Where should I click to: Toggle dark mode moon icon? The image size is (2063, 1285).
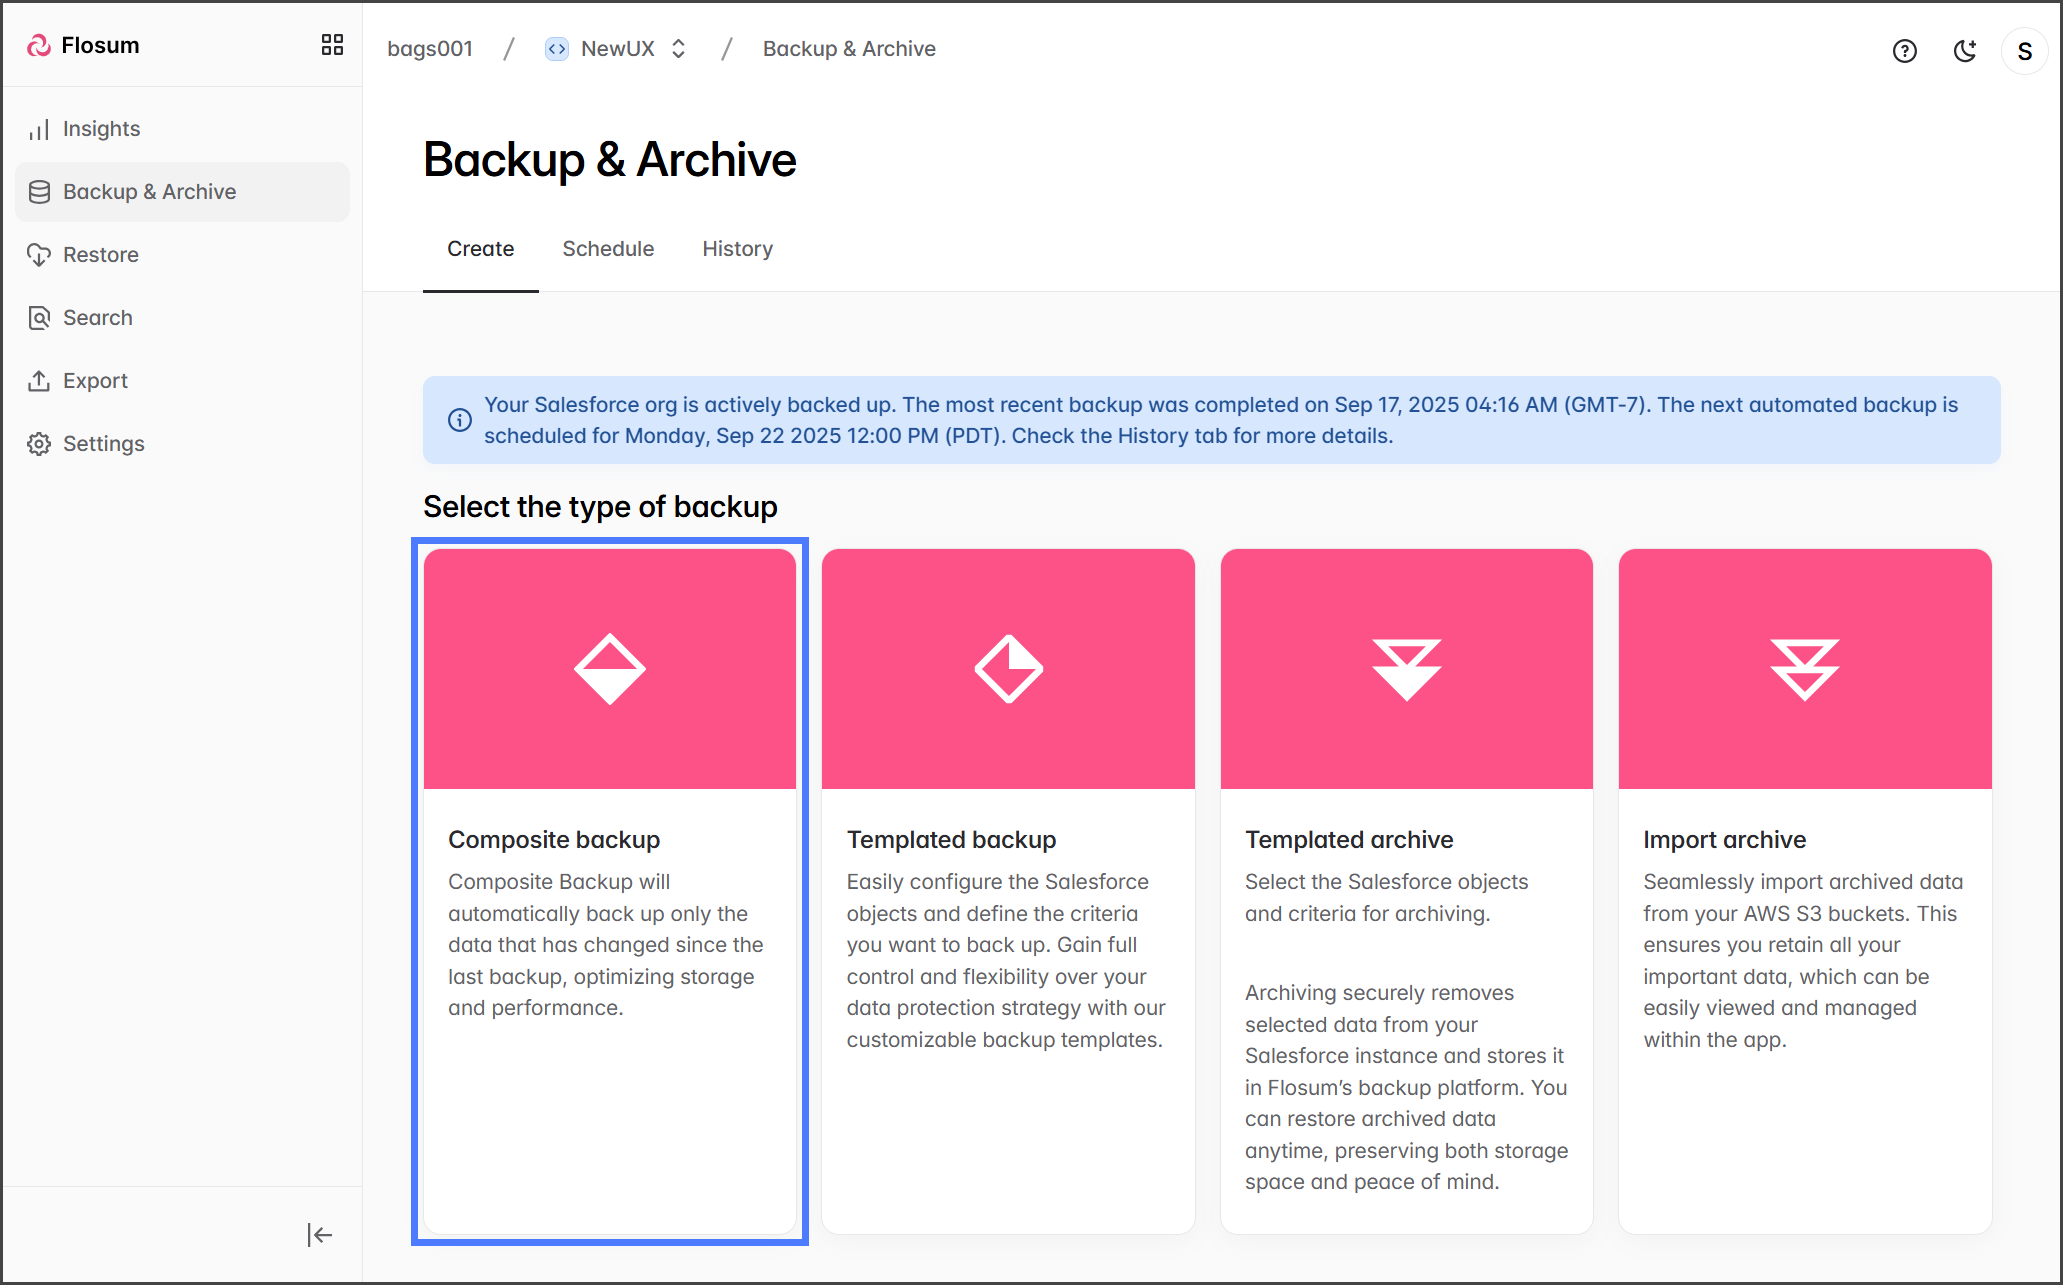point(1965,51)
